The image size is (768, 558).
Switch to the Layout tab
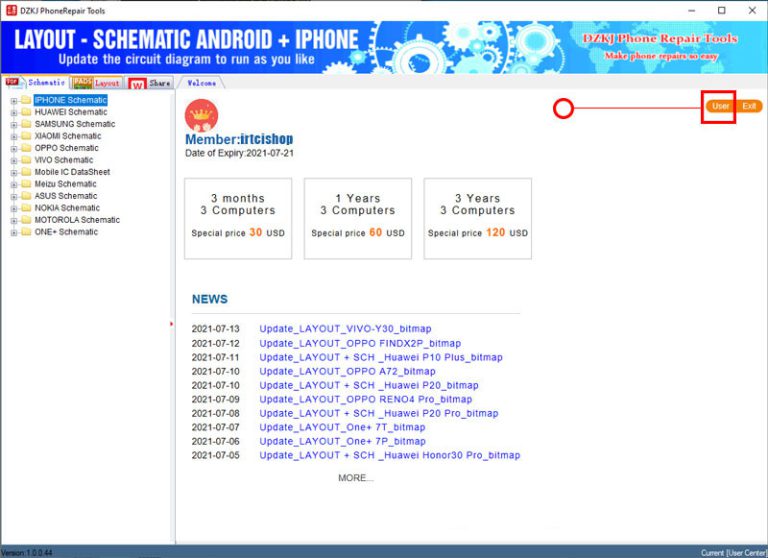(x=106, y=83)
